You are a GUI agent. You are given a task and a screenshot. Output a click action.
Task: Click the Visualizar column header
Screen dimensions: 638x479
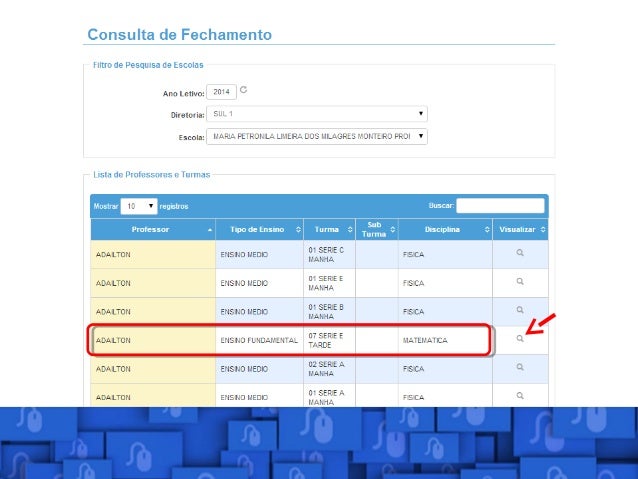click(520, 230)
